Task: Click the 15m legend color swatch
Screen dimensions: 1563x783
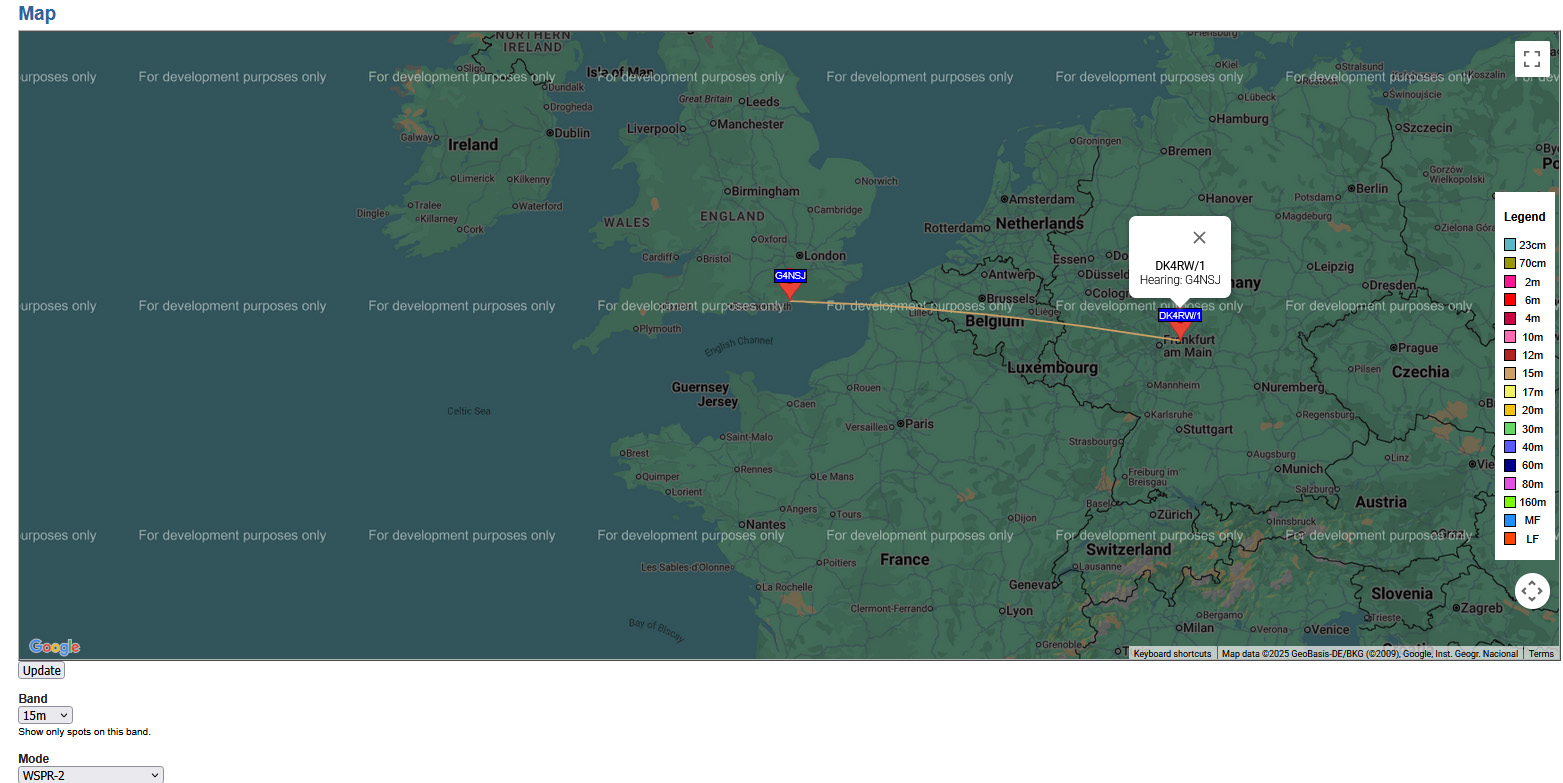Action: pos(1510,373)
